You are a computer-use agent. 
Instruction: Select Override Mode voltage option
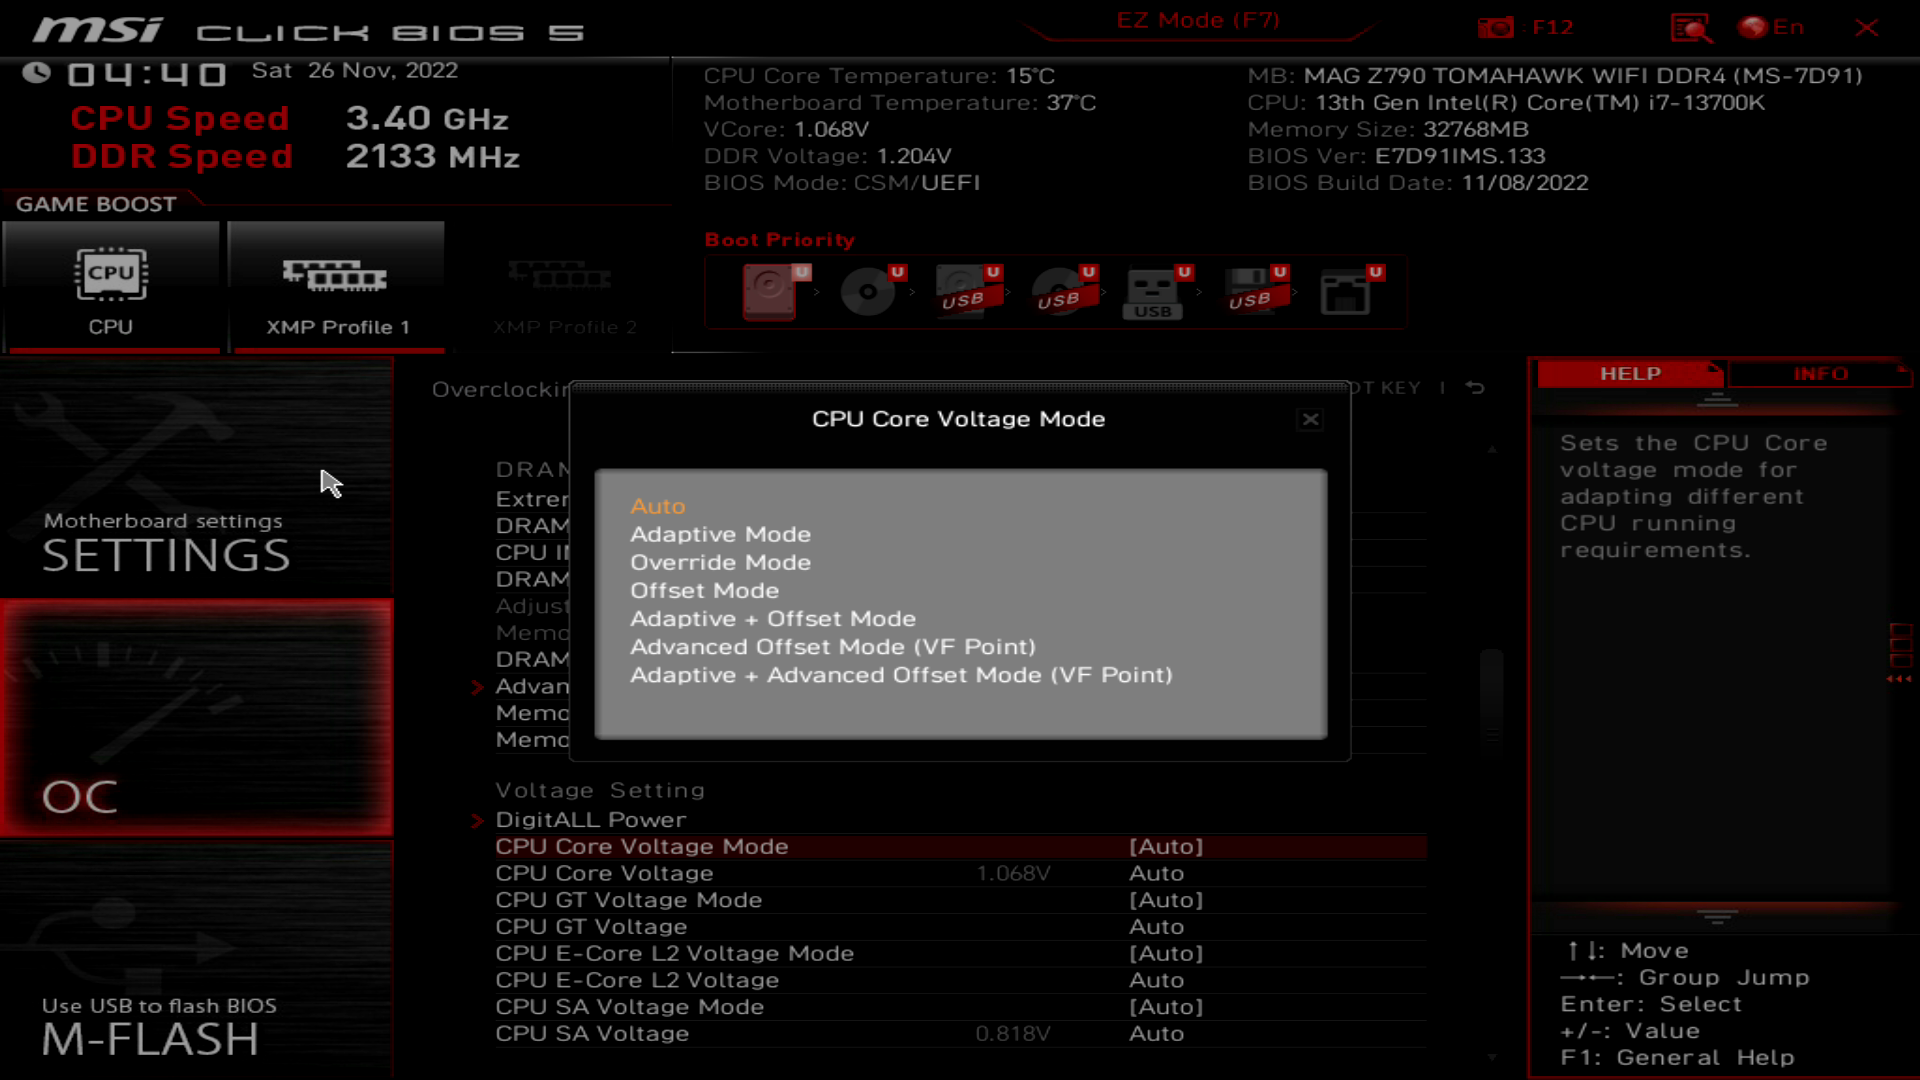[x=721, y=562]
